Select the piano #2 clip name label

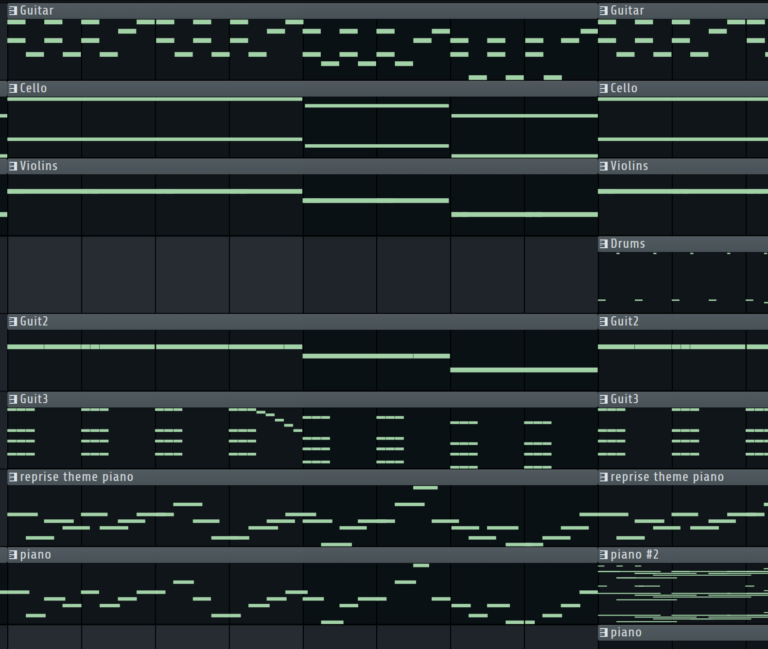coord(635,555)
